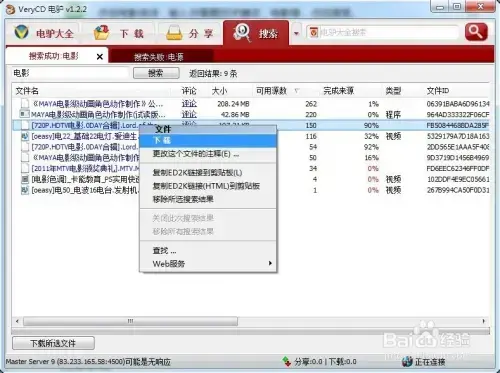
Task: Click the download folder icon
Action: click(x=101, y=33)
